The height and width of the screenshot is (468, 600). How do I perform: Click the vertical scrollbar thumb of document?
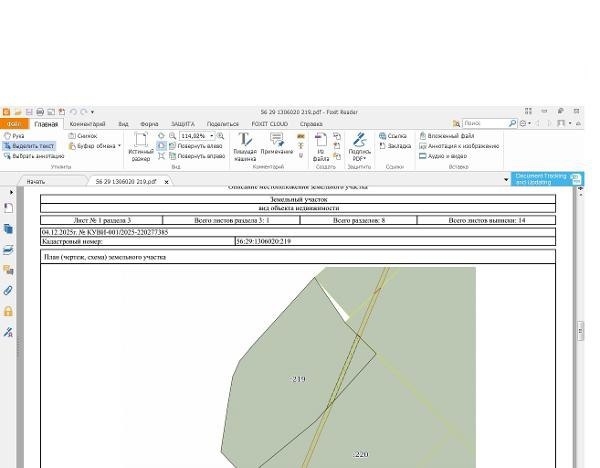coord(580,331)
